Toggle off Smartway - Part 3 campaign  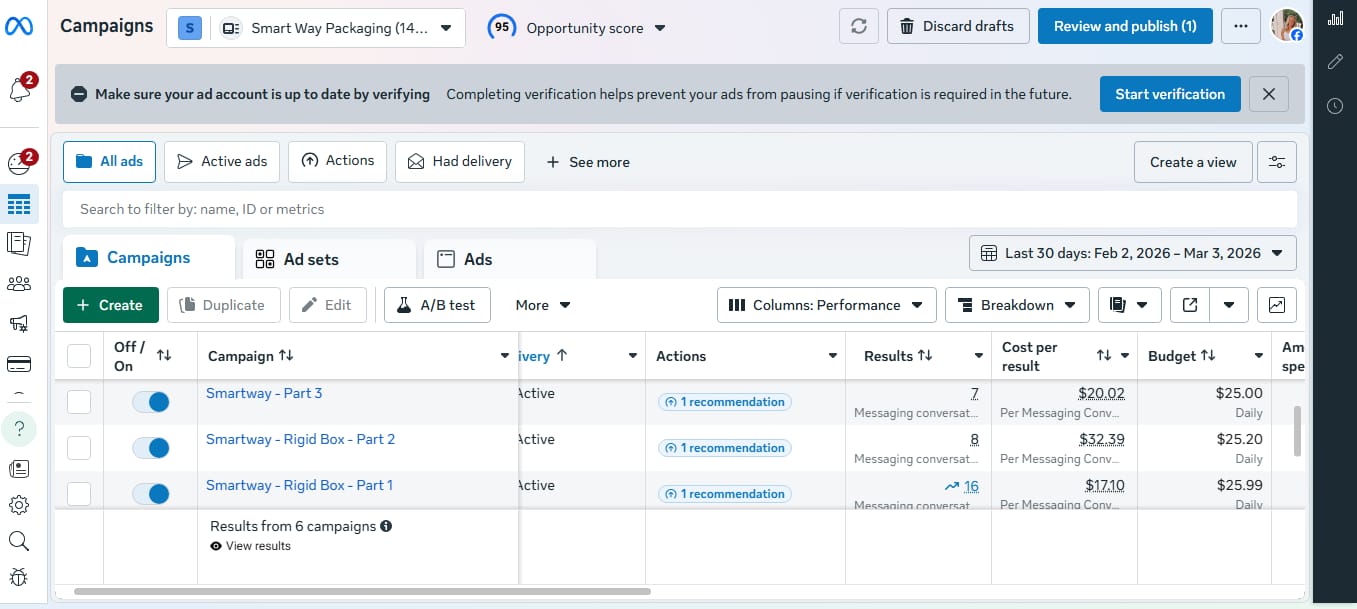click(x=151, y=402)
